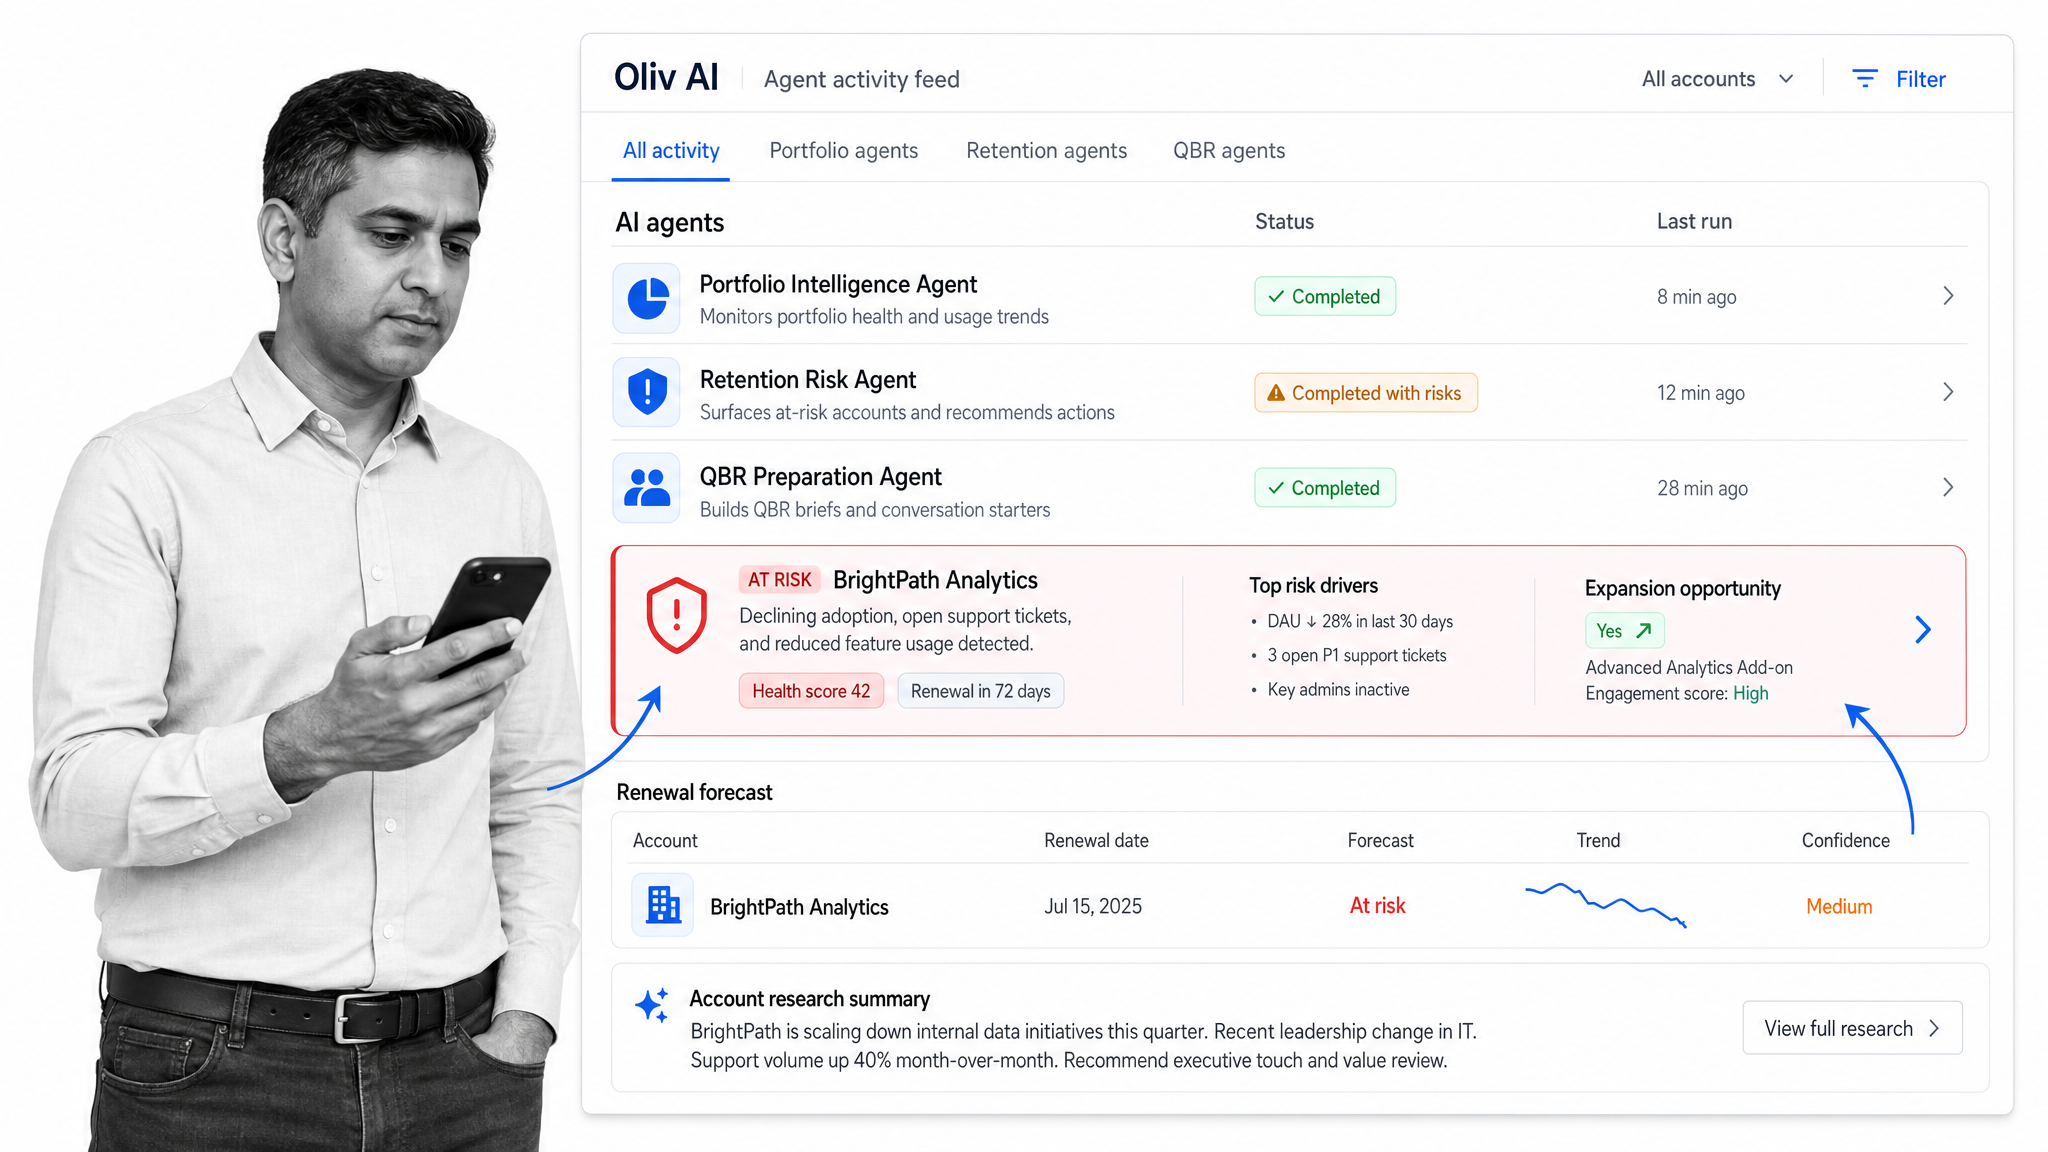Click the QBR Preparation Agent people icon
2048x1152 pixels.
coord(647,488)
